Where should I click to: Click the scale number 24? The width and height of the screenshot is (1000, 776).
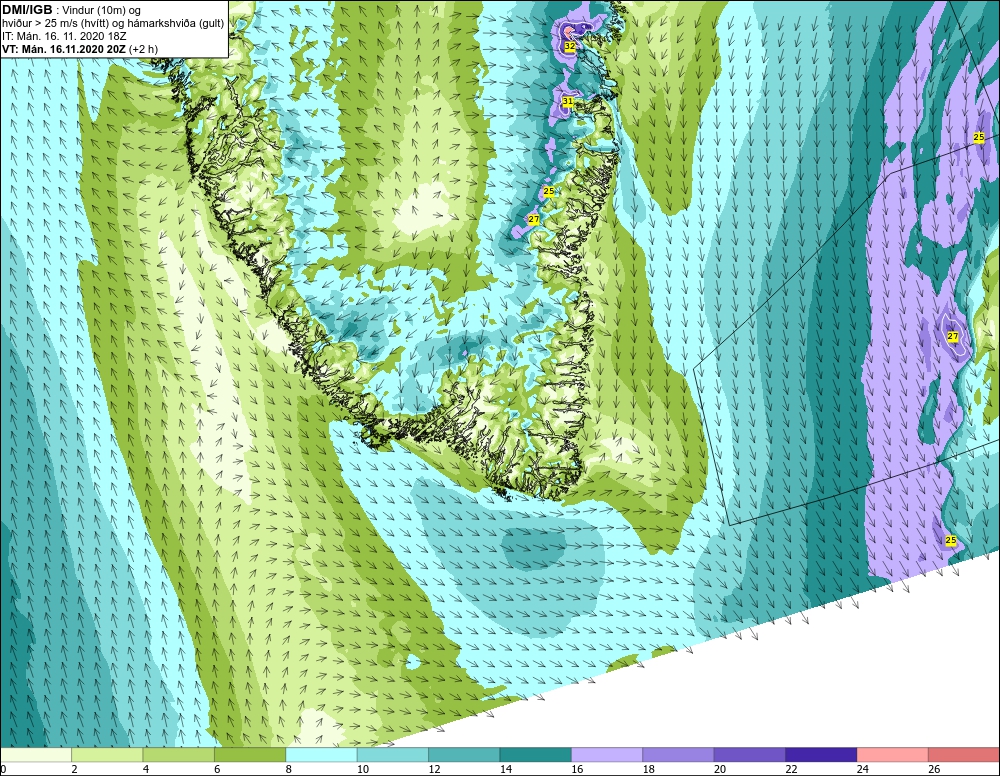click(x=863, y=769)
